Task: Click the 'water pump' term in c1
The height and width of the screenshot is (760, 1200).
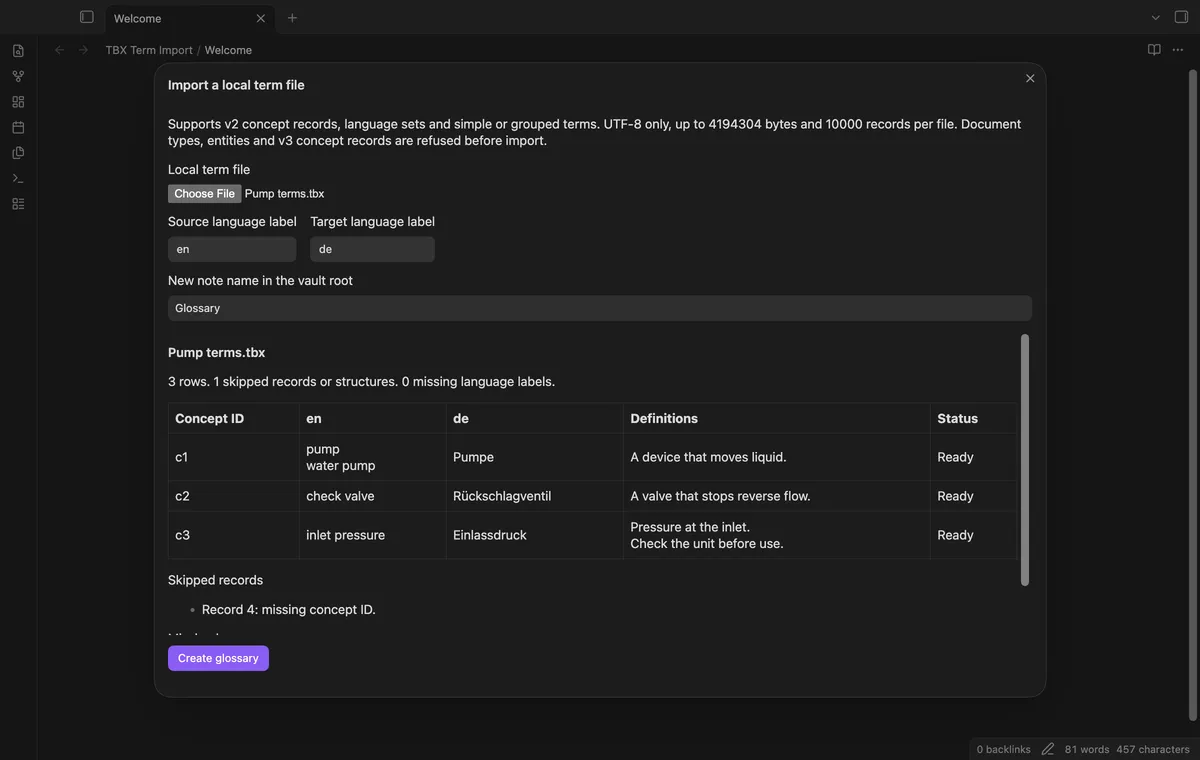Action: click(x=341, y=466)
